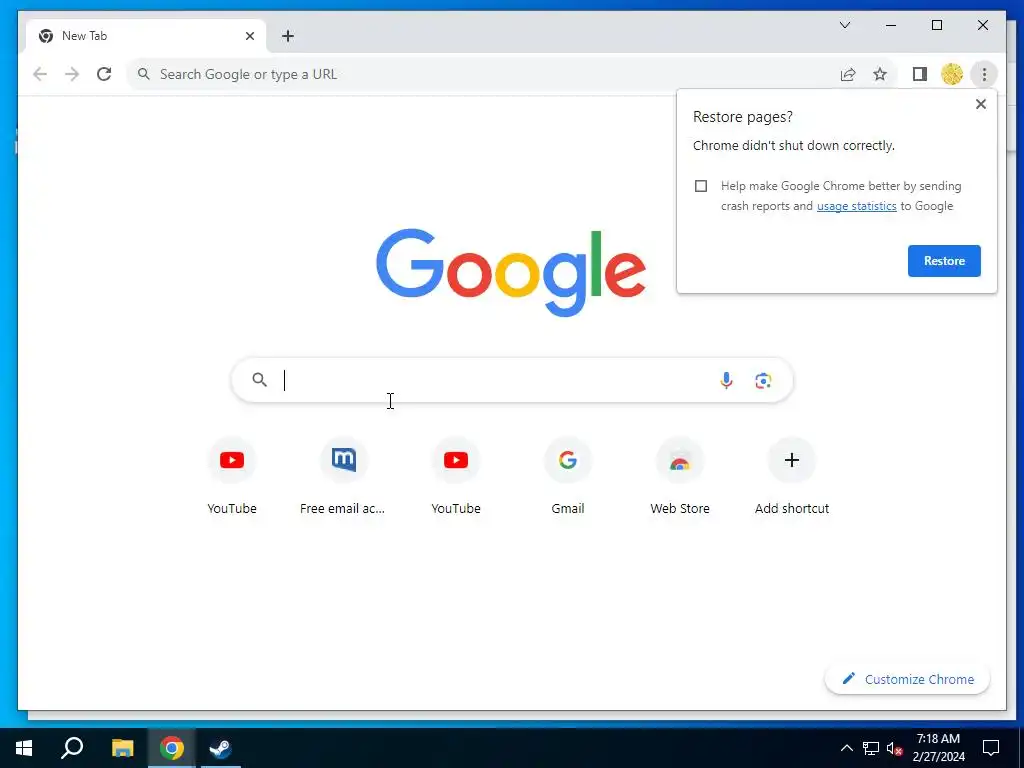Open the Free email ac... shortcut
The width and height of the screenshot is (1024, 768).
(343, 477)
